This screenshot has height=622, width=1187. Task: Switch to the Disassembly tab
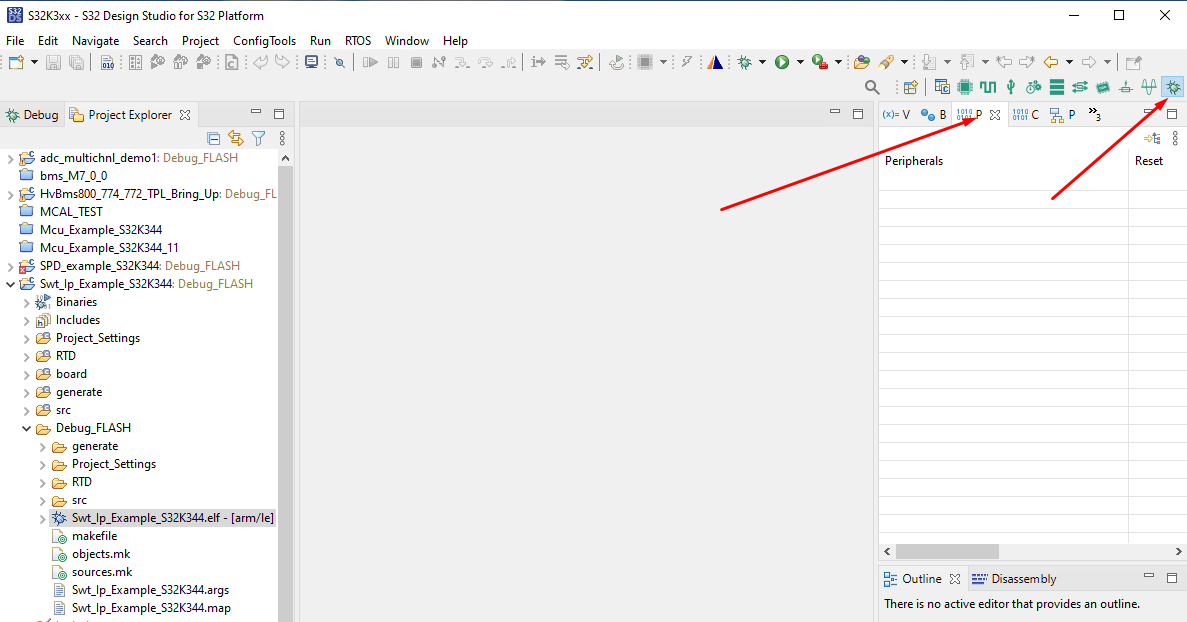(1014, 579)
